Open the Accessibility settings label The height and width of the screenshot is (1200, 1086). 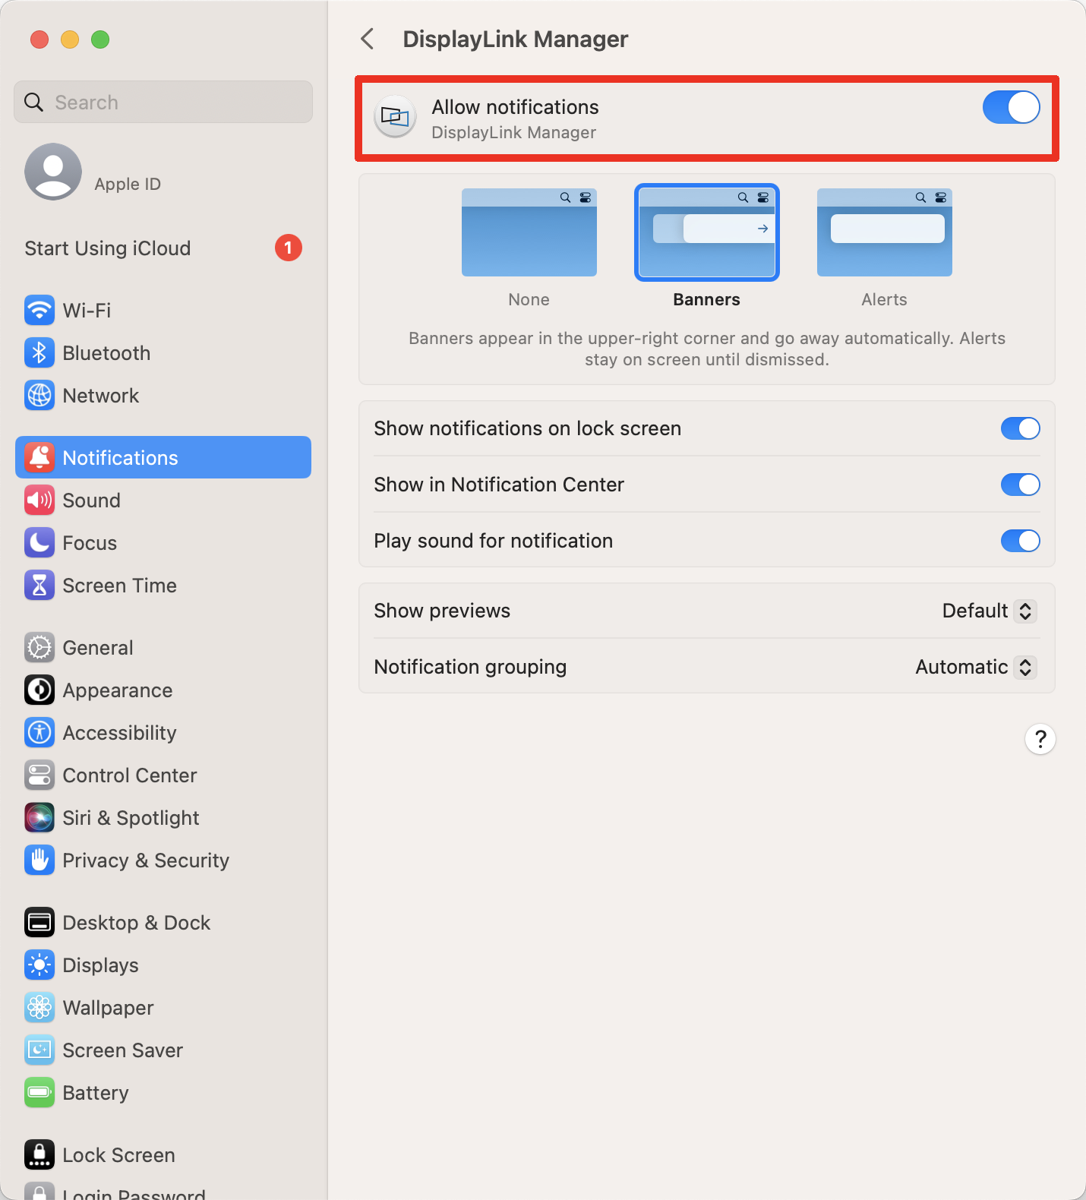119,733
